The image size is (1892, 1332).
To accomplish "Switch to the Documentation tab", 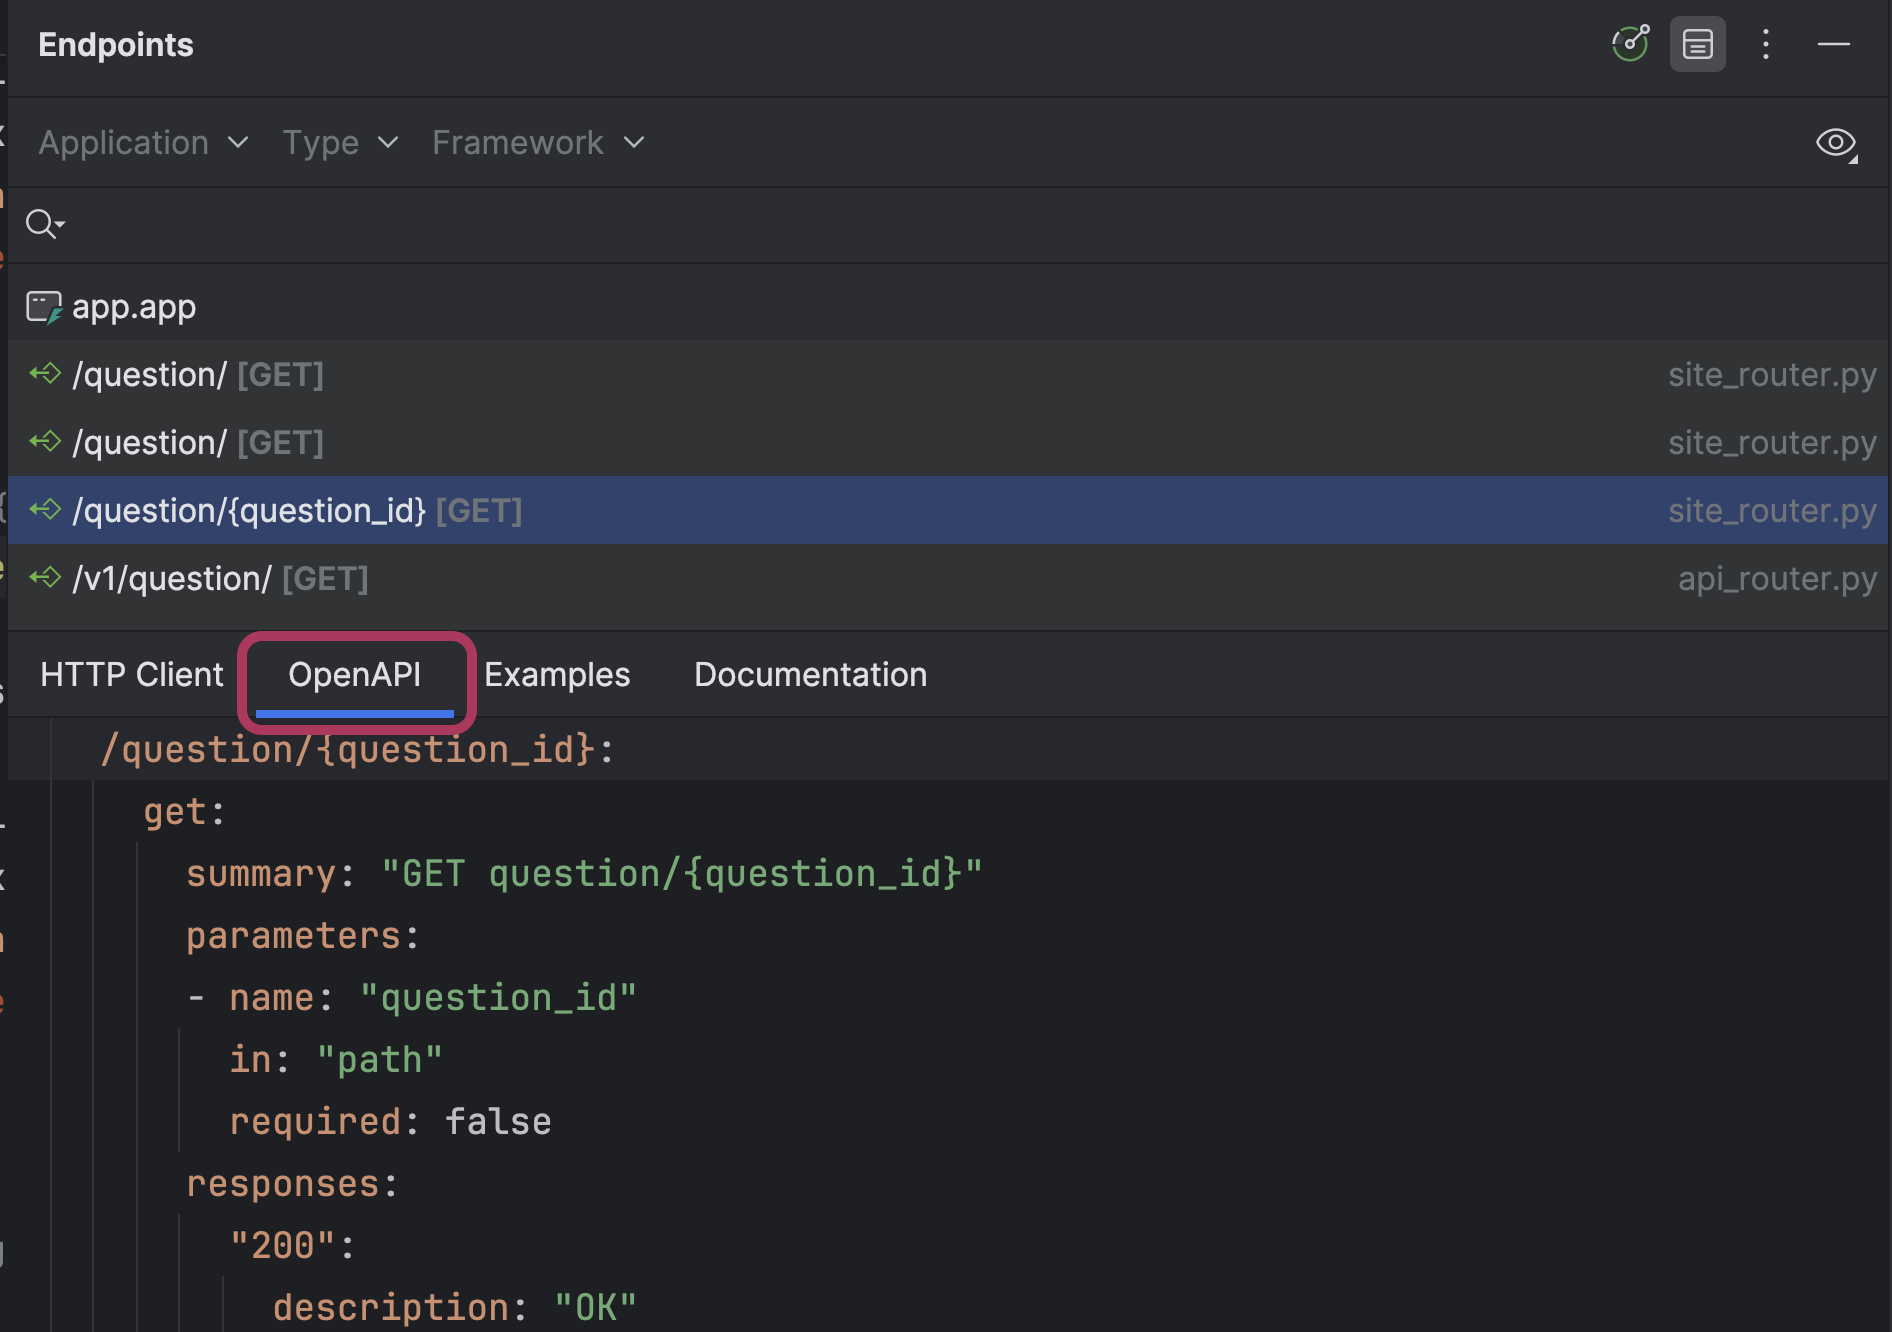I will click(x=810, y=675).
